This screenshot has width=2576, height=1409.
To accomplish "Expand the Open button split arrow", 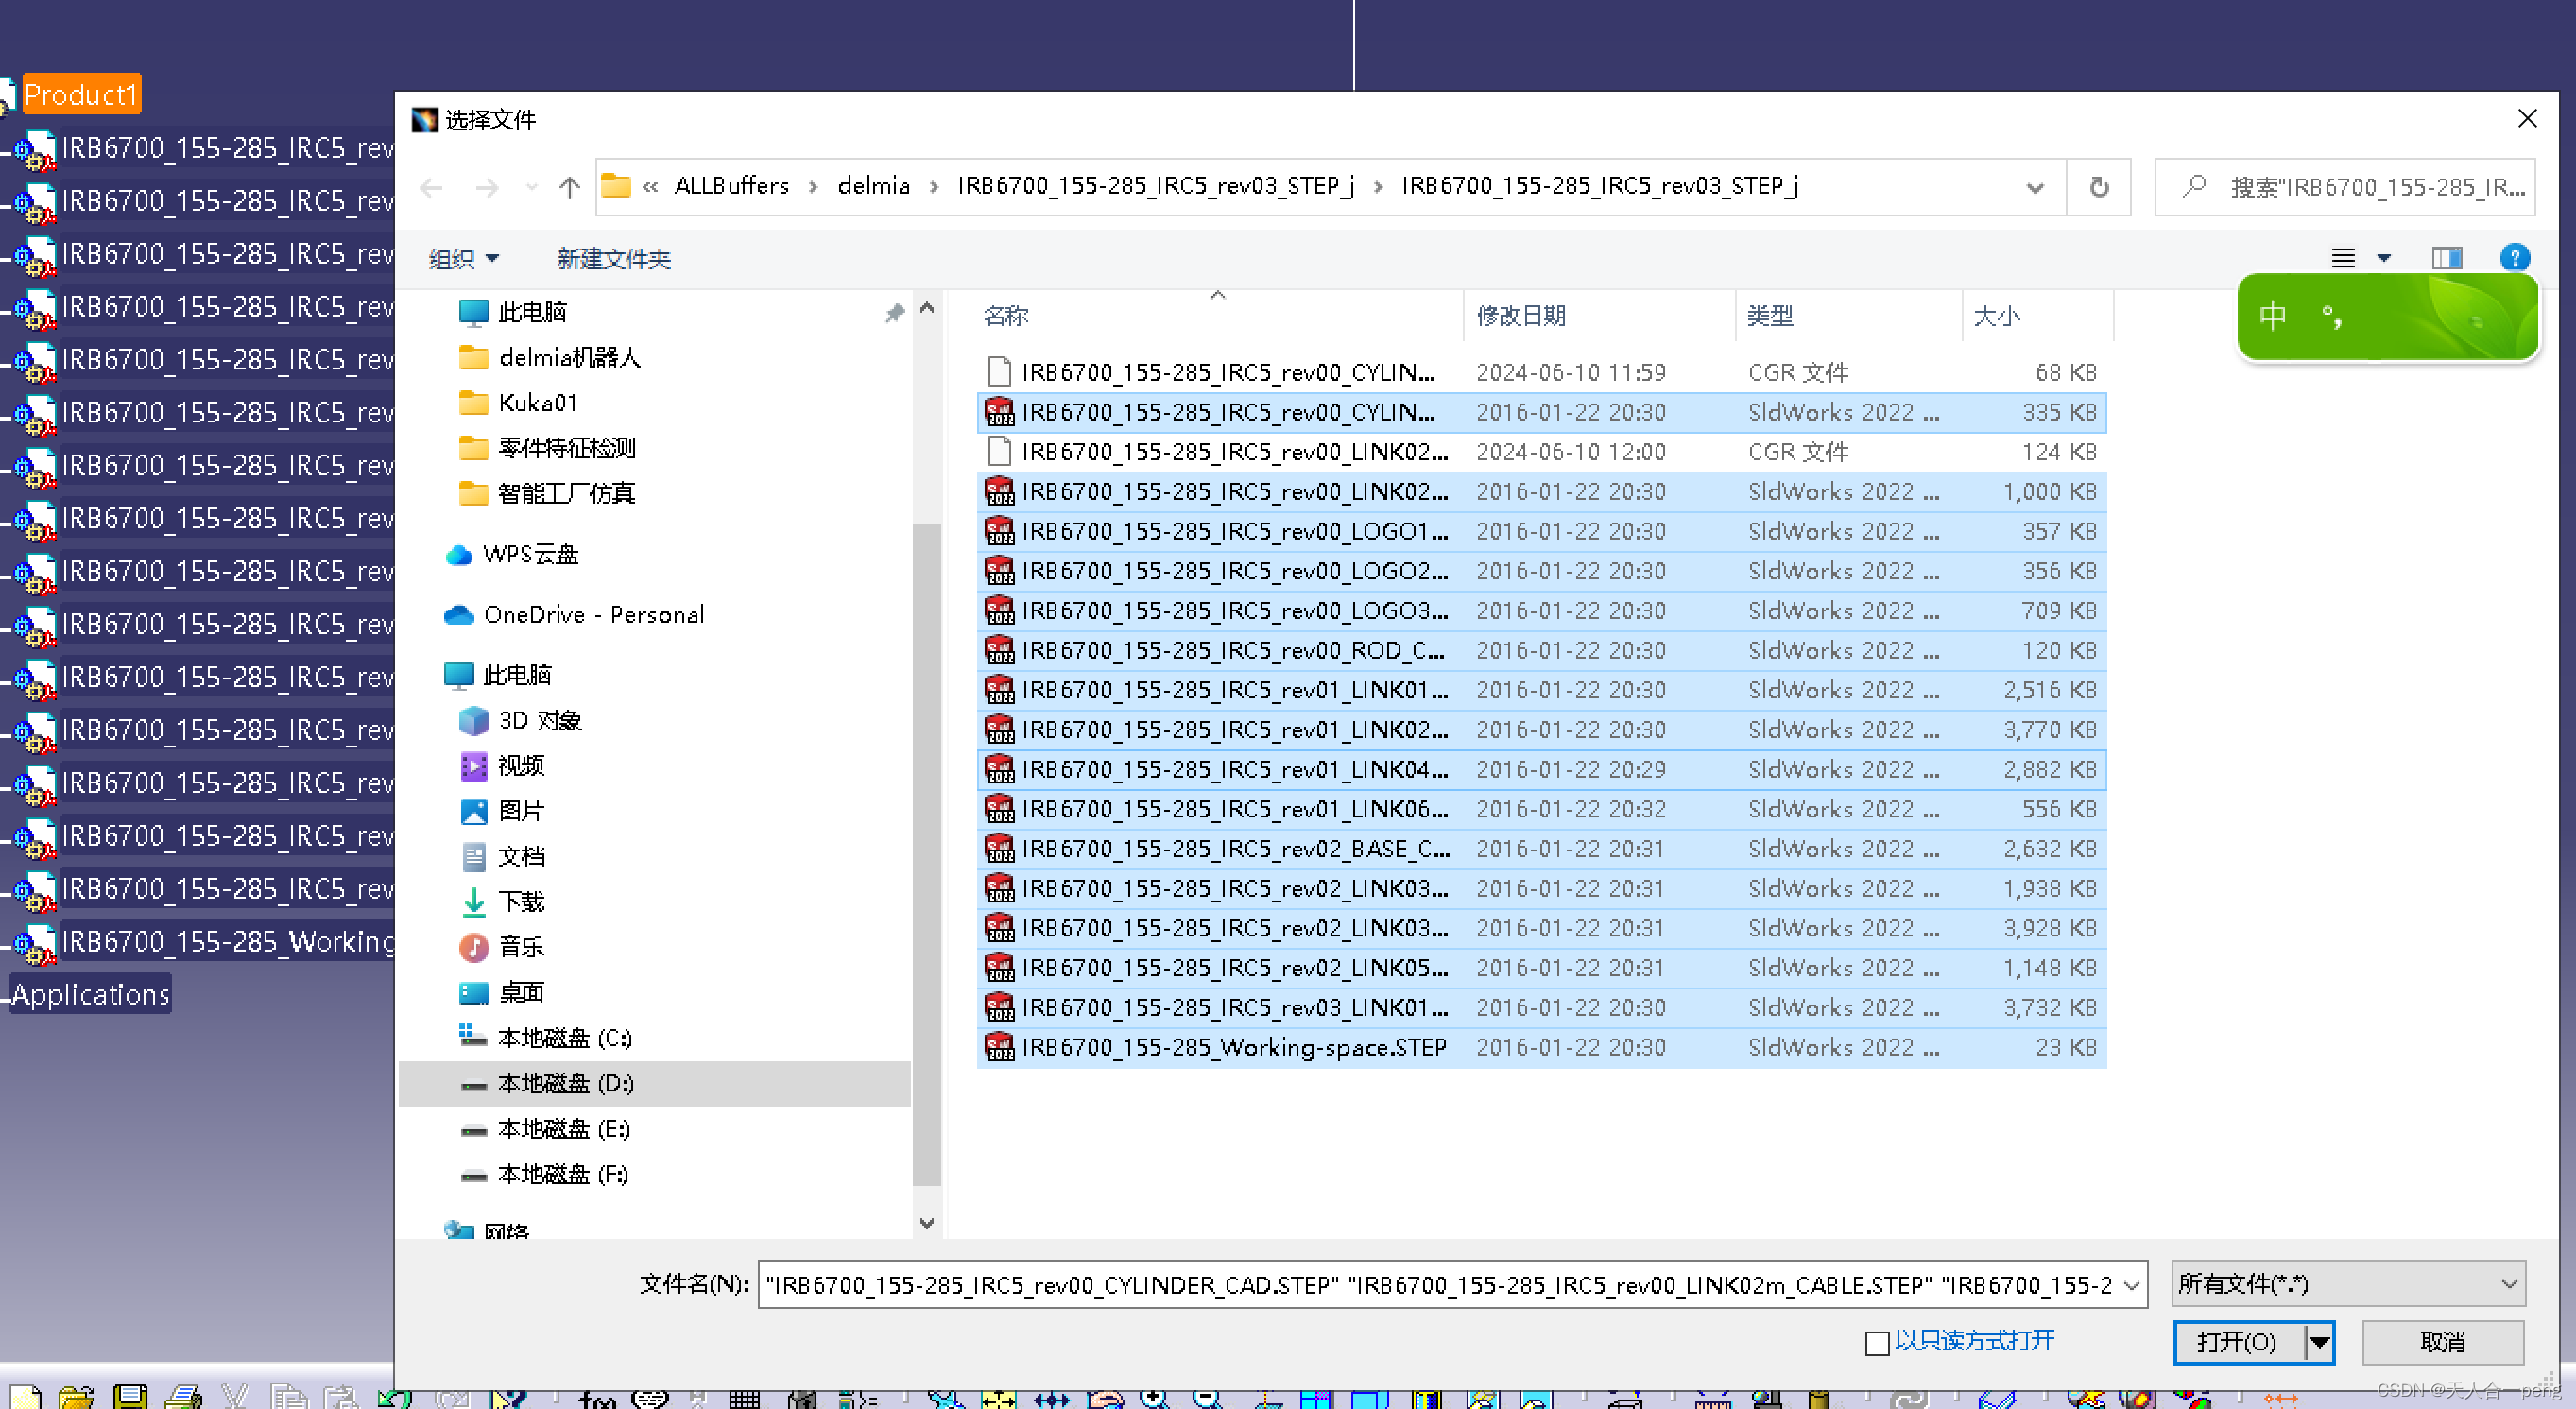I will point(2319,1342).
